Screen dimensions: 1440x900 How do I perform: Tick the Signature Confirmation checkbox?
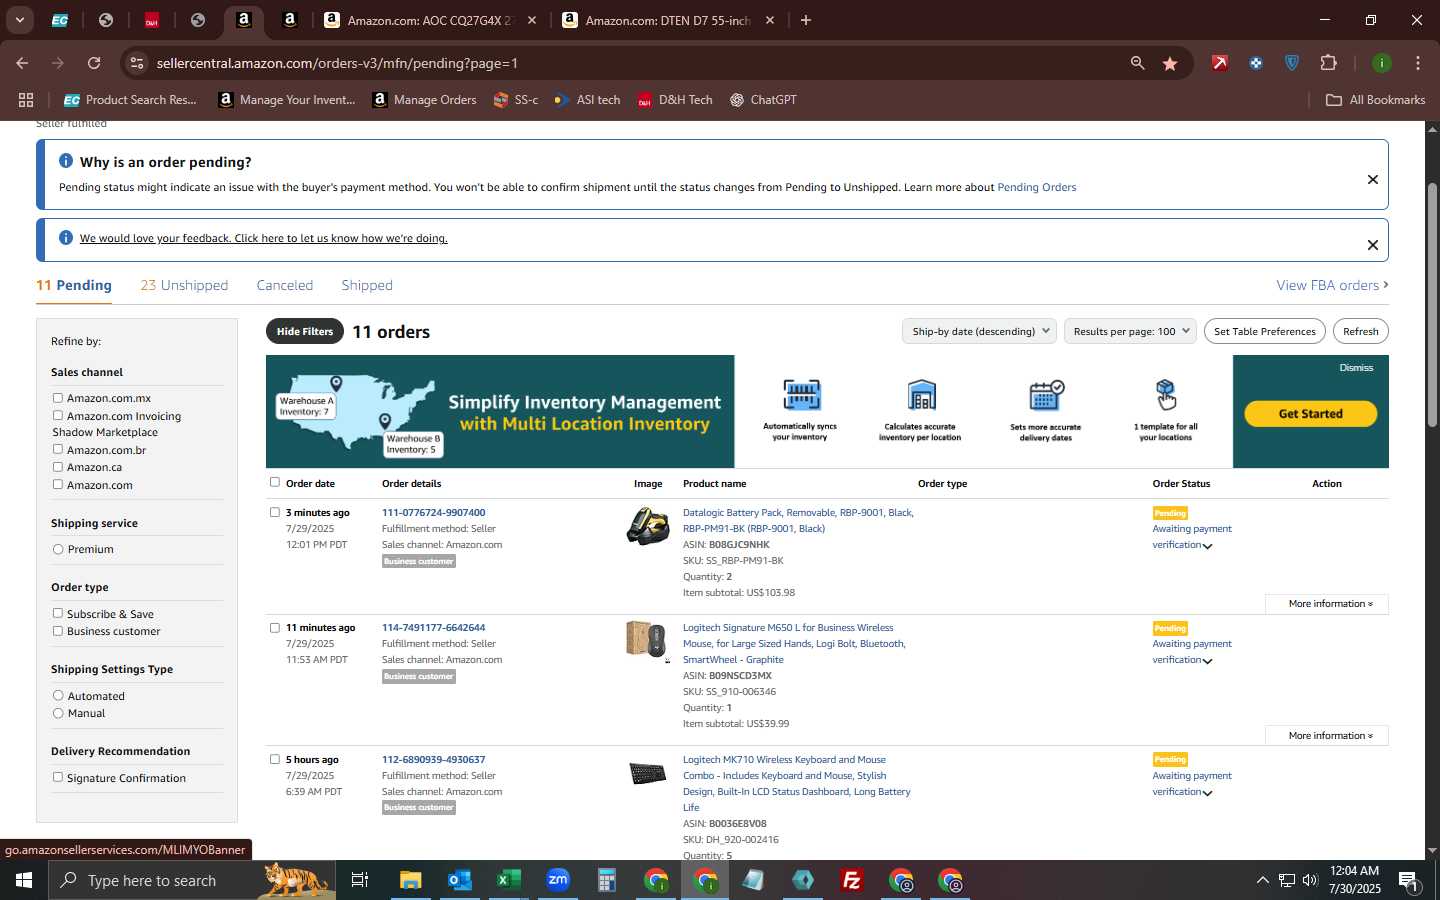[58, 778]
